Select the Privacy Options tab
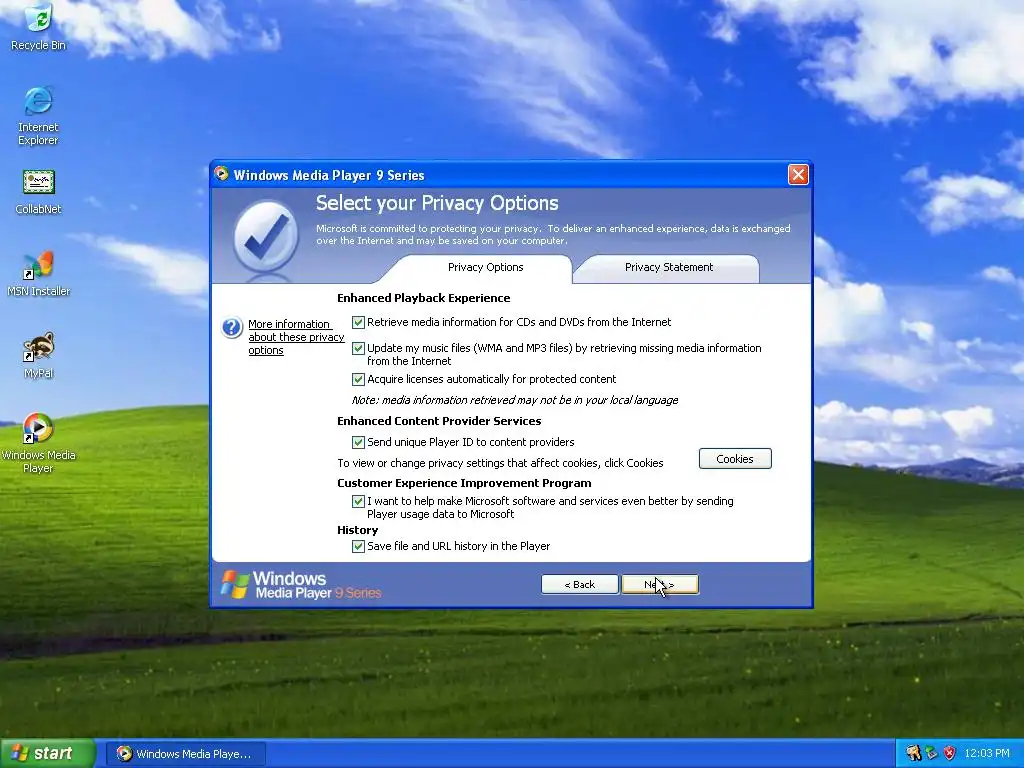Viewport: 1024px width, 768px height. (485, 268)
